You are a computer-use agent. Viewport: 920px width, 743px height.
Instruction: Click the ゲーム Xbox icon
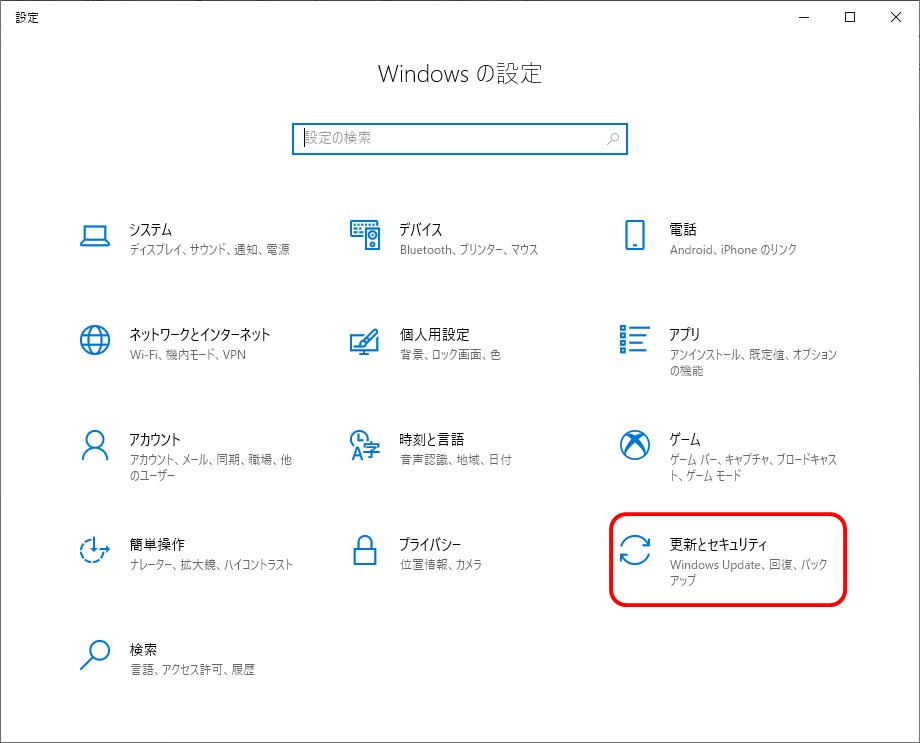635,445
